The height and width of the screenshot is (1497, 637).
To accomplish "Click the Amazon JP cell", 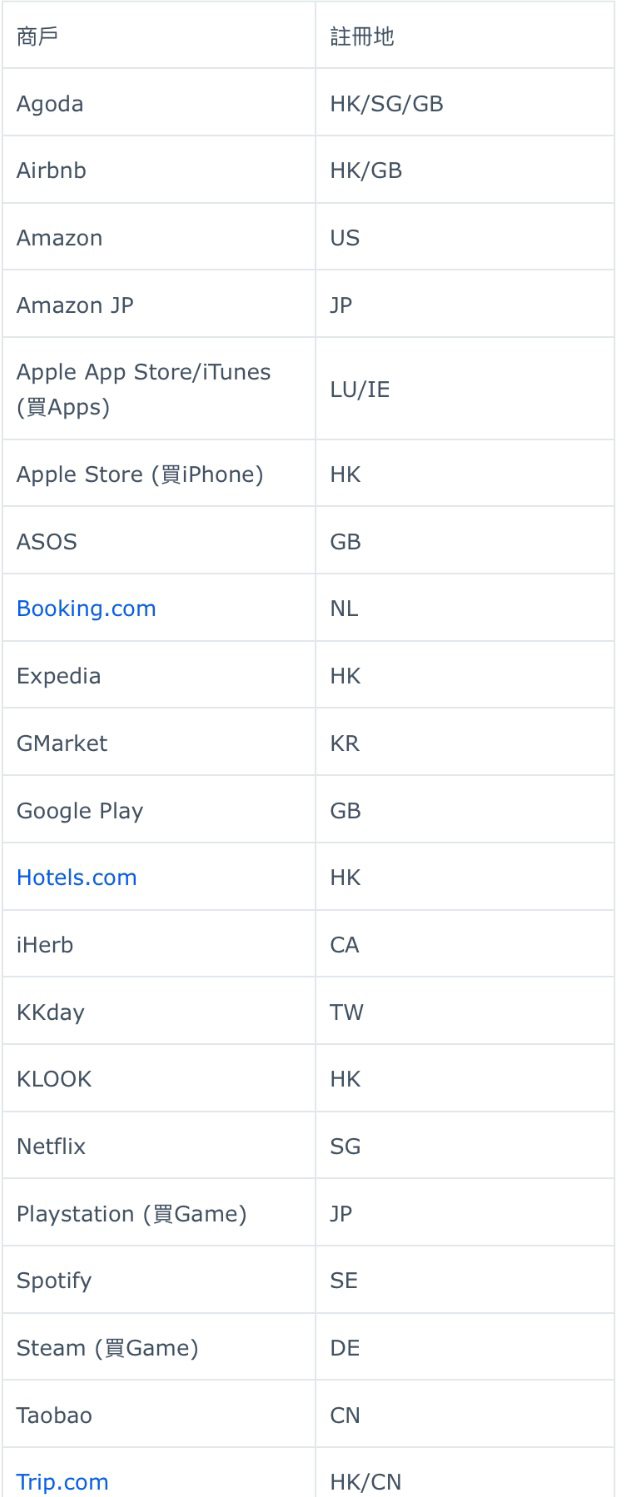I will click(158, 304).
